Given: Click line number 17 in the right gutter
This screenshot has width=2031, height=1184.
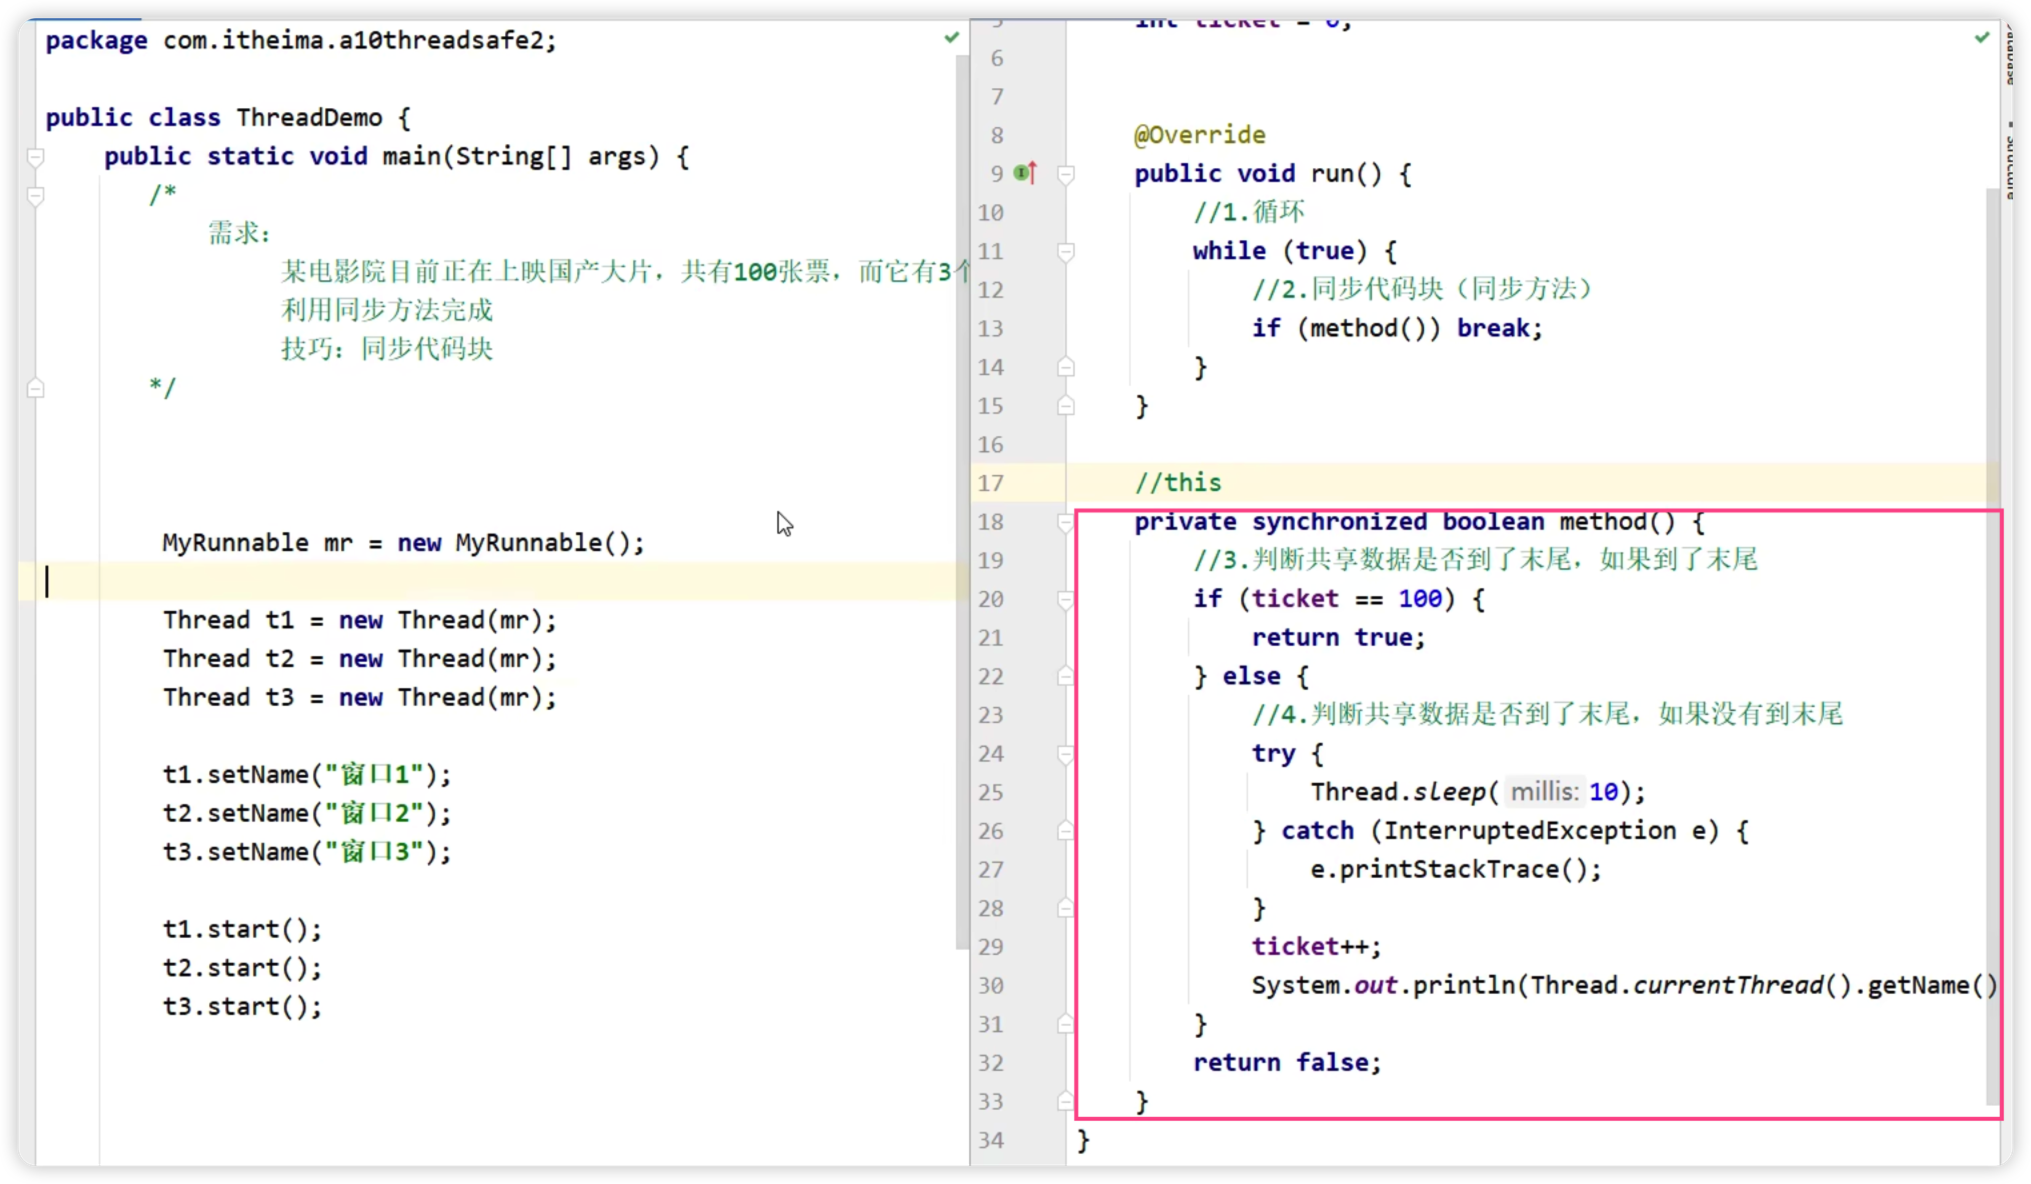Looking at the screenshot, I should [x=990, y=483].
